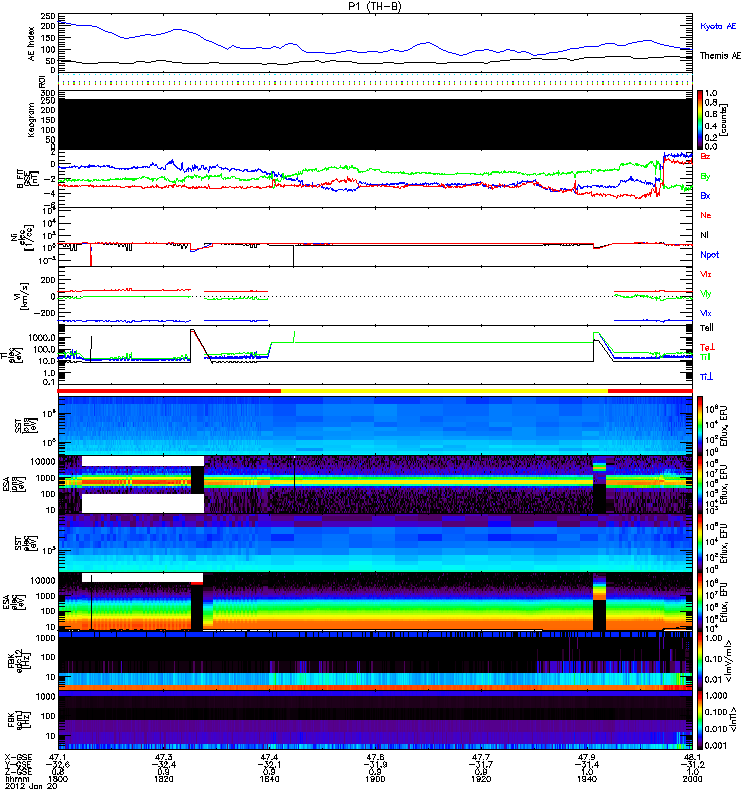Click the 1940 time axis label

coord(587,779)
